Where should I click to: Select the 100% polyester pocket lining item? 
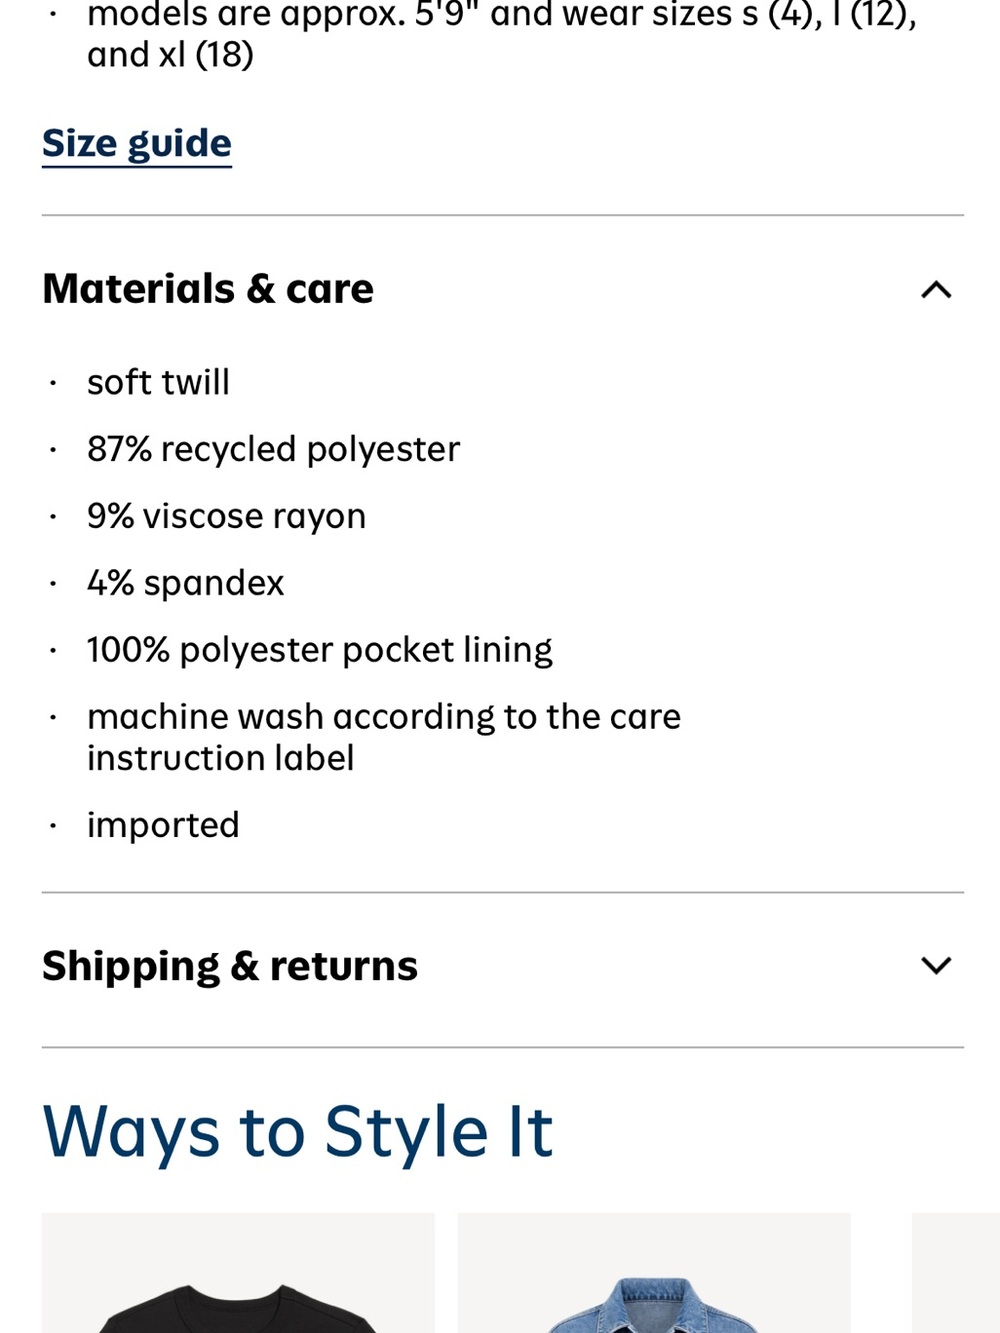tap(319, 650)
